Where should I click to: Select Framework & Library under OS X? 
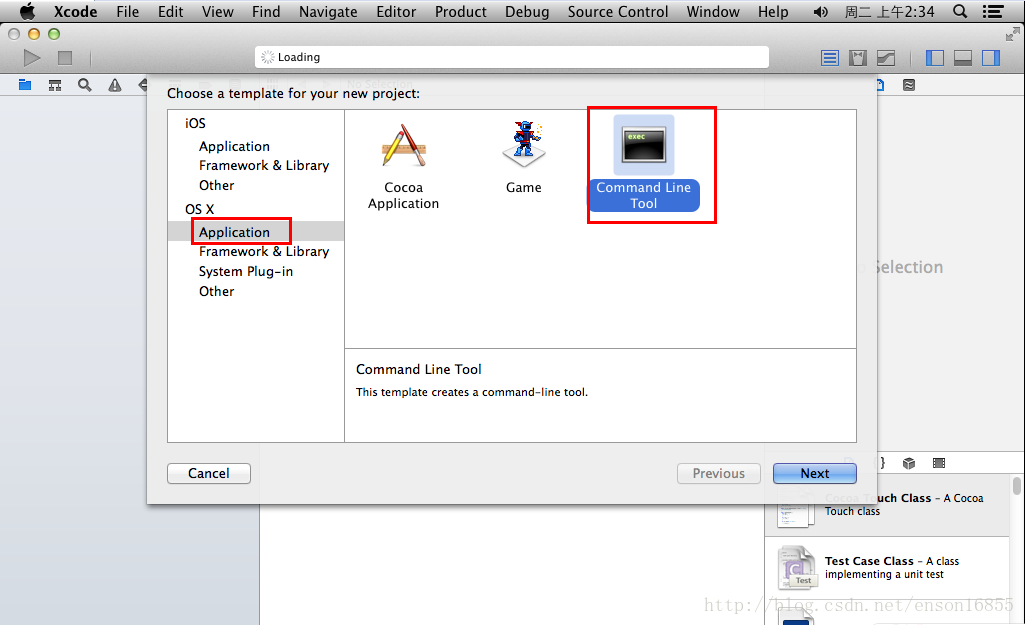[x=264, y=252]
